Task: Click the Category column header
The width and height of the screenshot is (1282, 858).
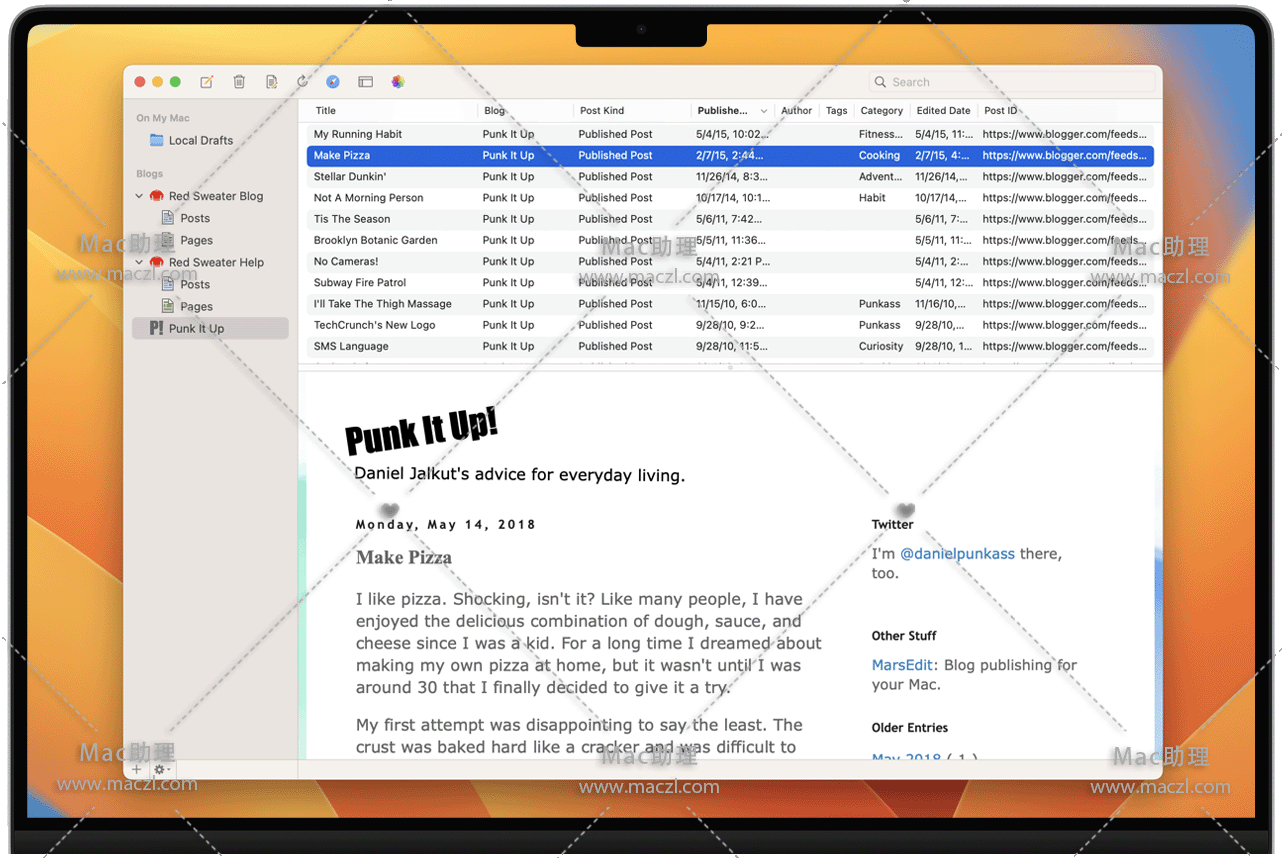Action: pos(881,111)
